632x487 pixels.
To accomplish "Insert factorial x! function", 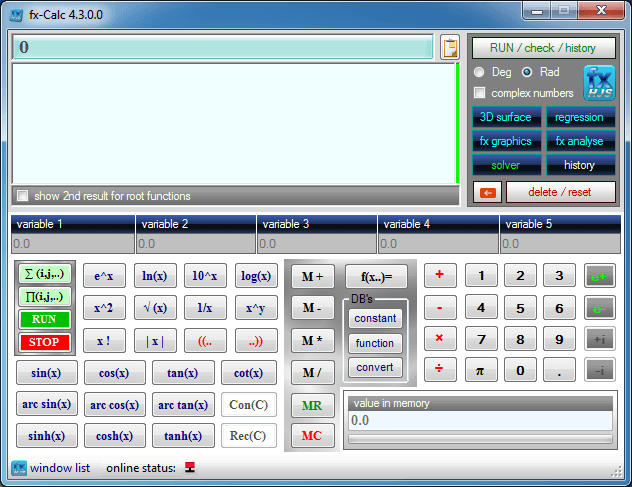I will (104, 341).
